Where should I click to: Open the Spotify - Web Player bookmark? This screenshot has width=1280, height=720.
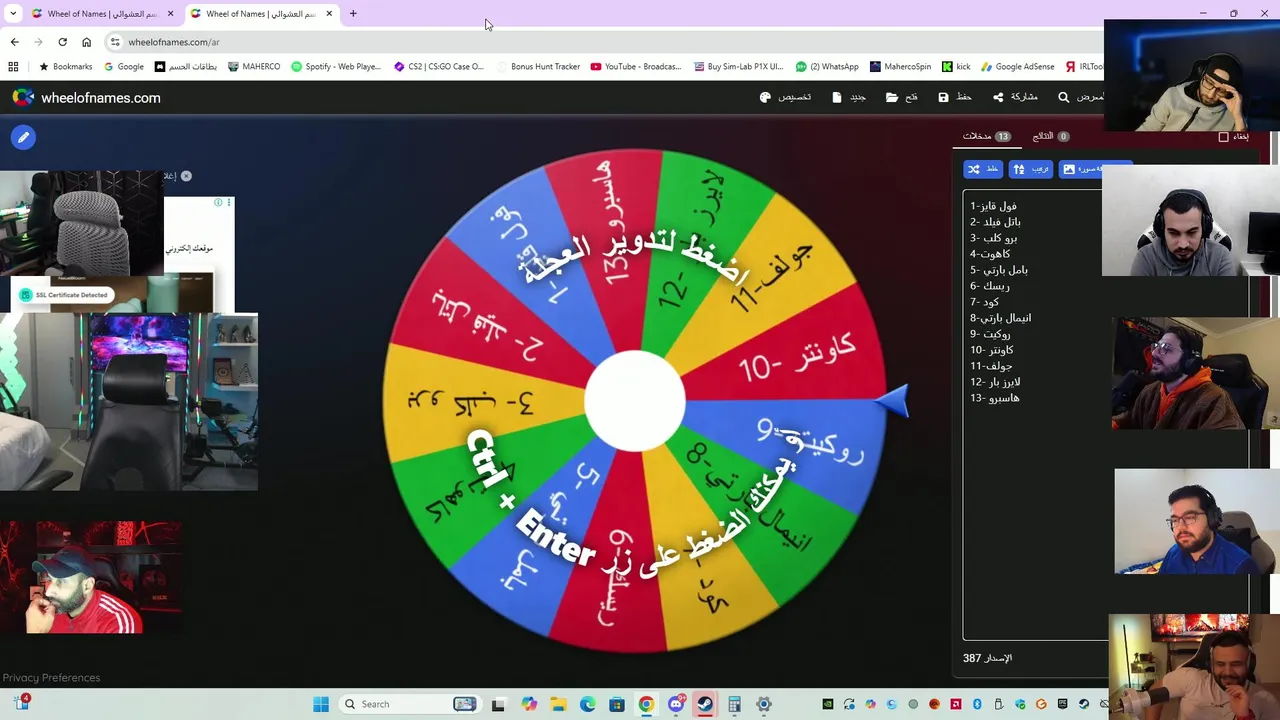[x=336, y=67]
